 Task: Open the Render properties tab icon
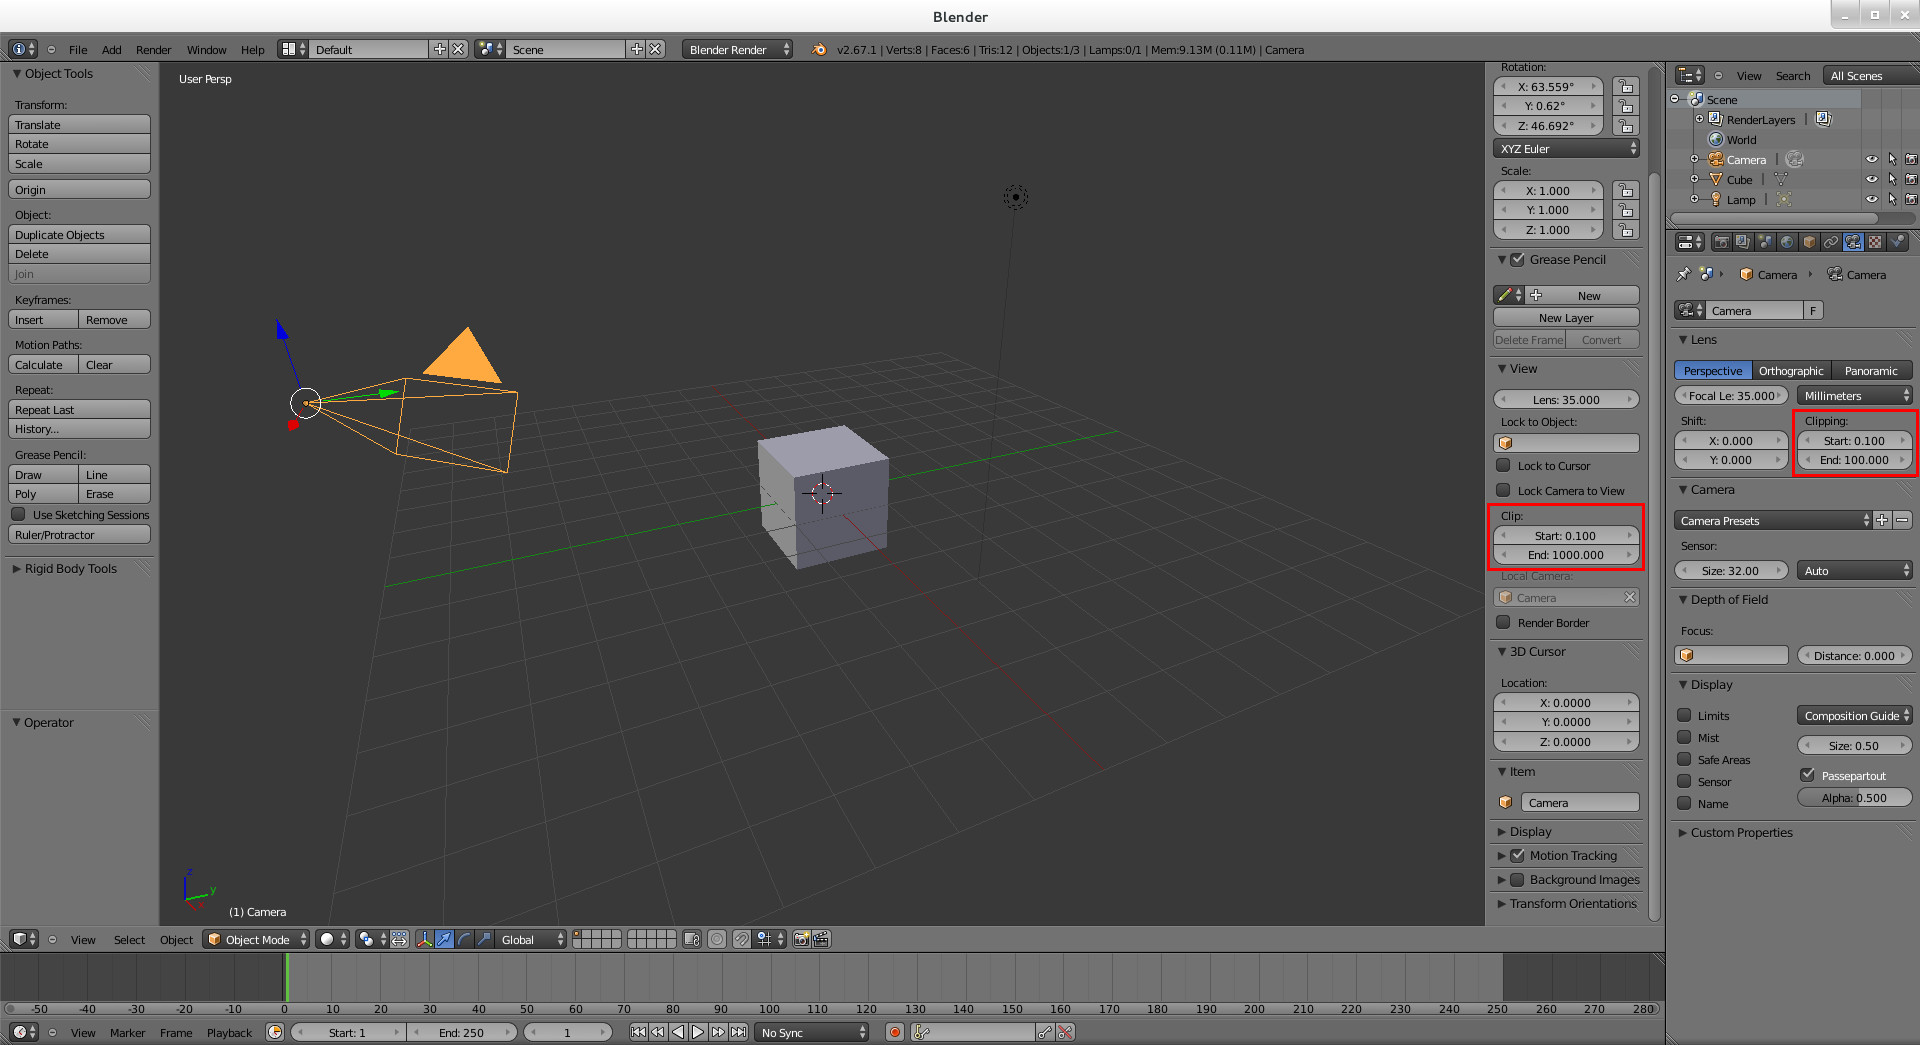tap(1721, 242)
